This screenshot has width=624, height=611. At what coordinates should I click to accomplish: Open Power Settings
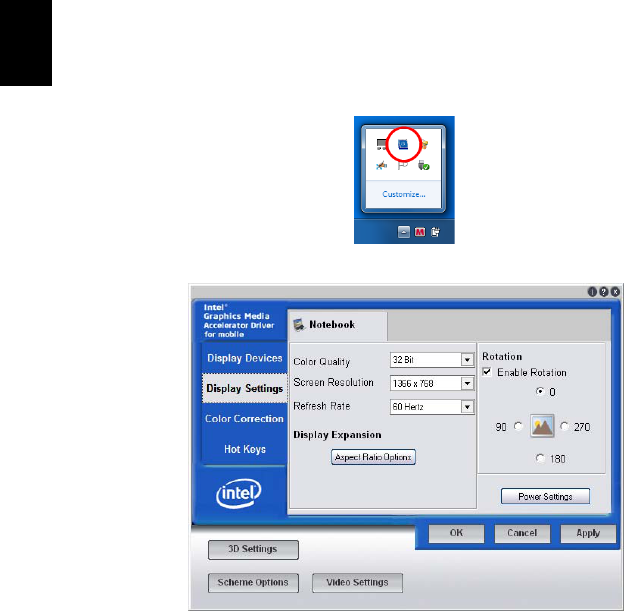[x=545, y=496]
